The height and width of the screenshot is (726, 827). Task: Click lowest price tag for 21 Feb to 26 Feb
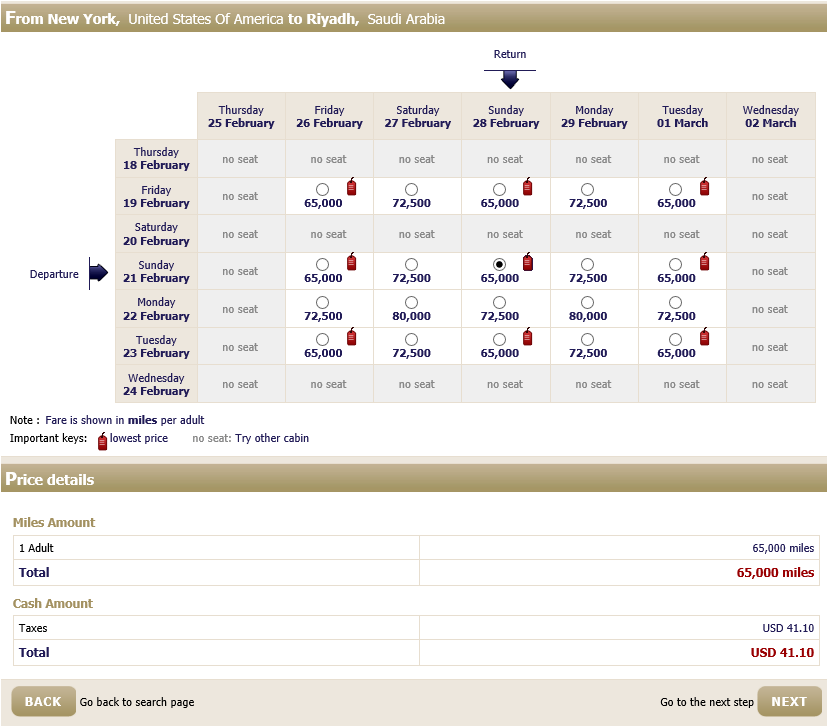pyautogui.click(x=351, y=262)
